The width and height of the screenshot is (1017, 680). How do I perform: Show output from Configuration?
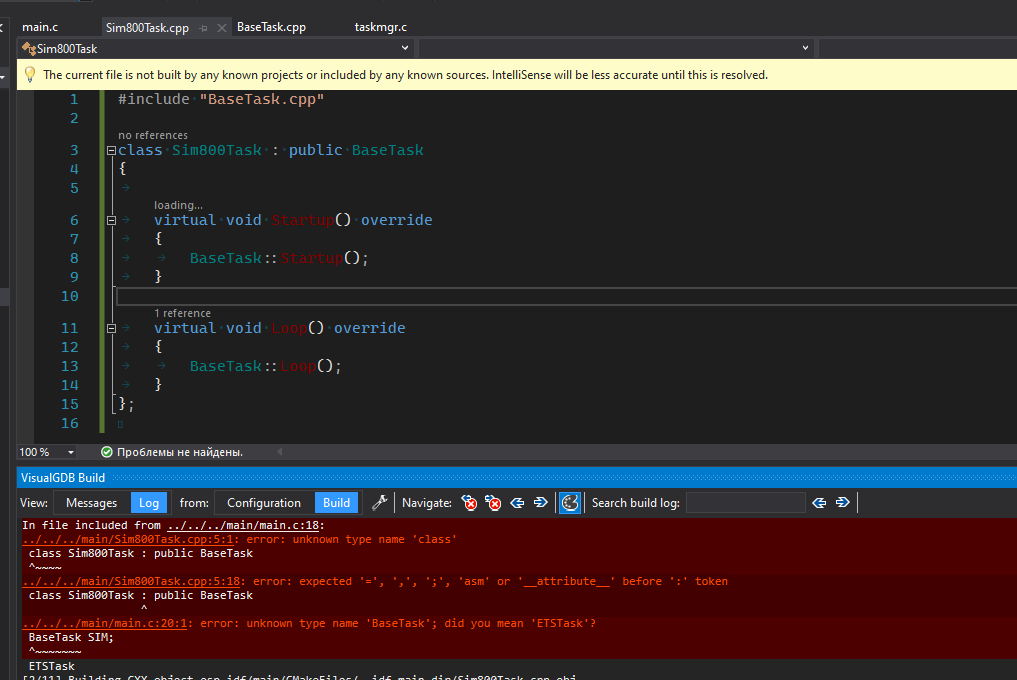[x=263, y=503]
